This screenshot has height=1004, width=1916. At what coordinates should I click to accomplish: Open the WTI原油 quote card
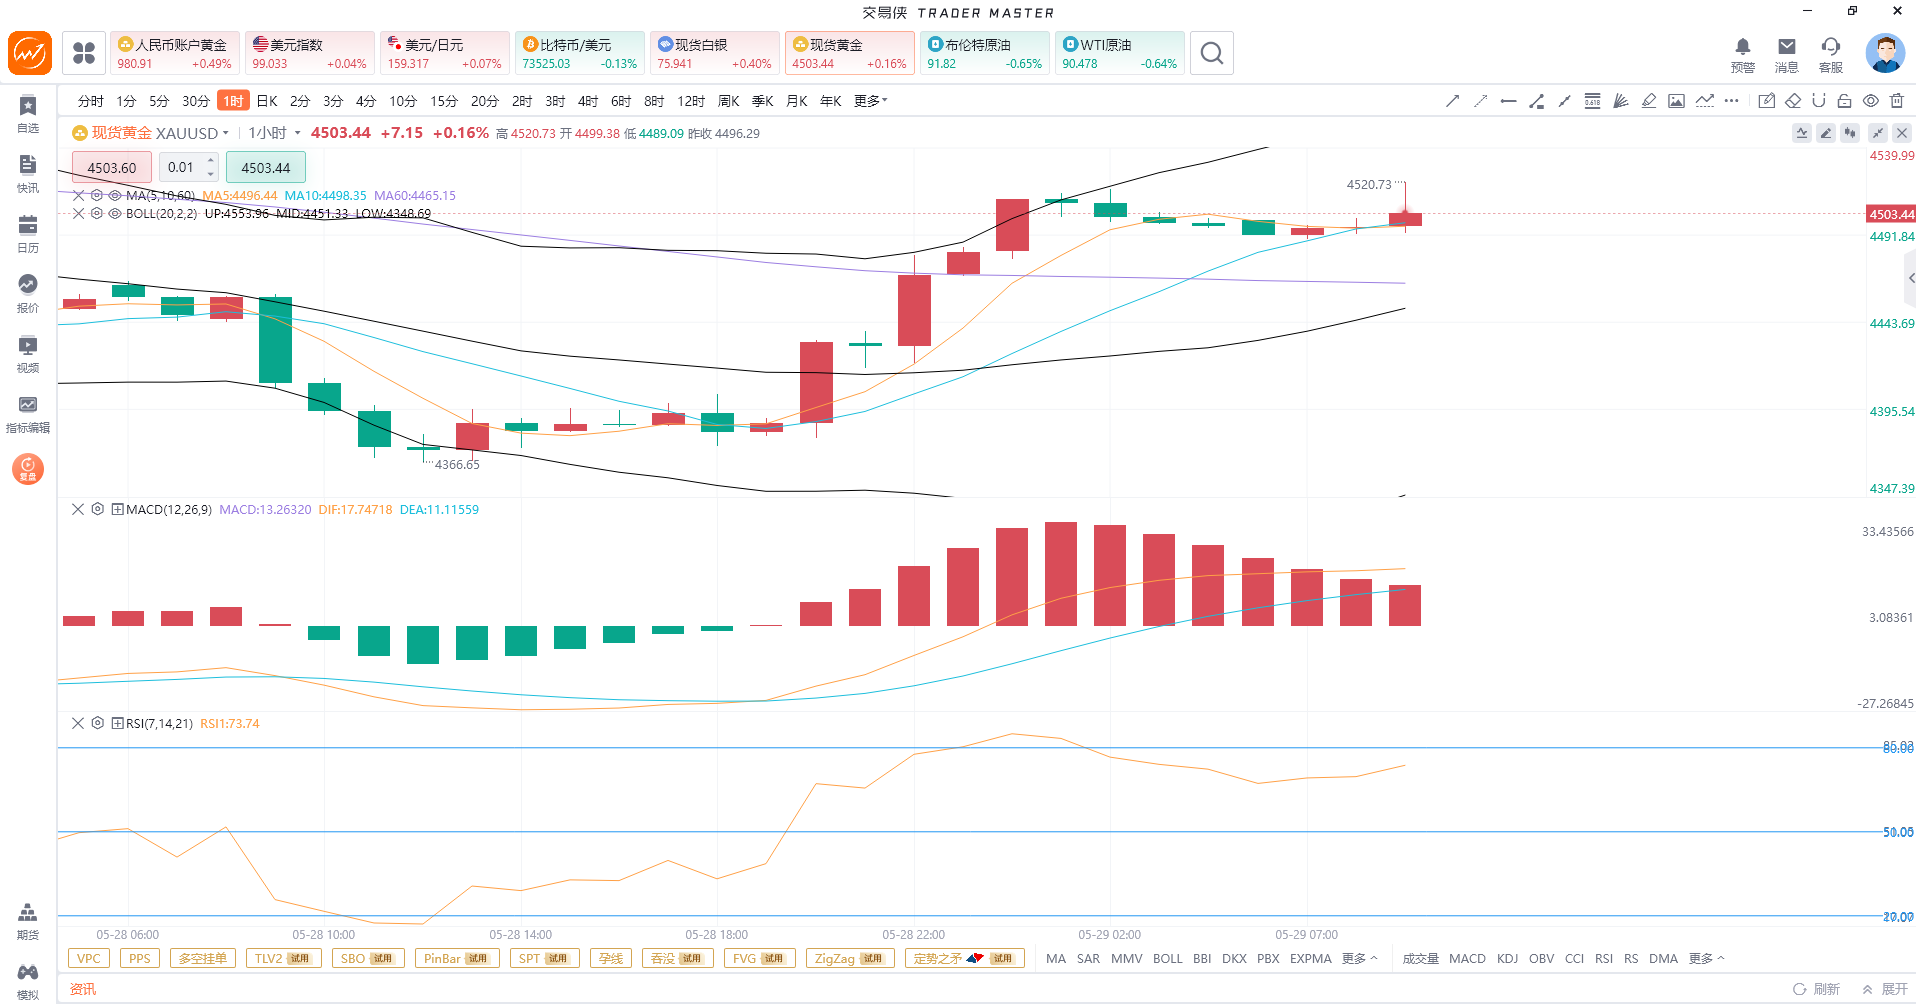click(1120, 53)
